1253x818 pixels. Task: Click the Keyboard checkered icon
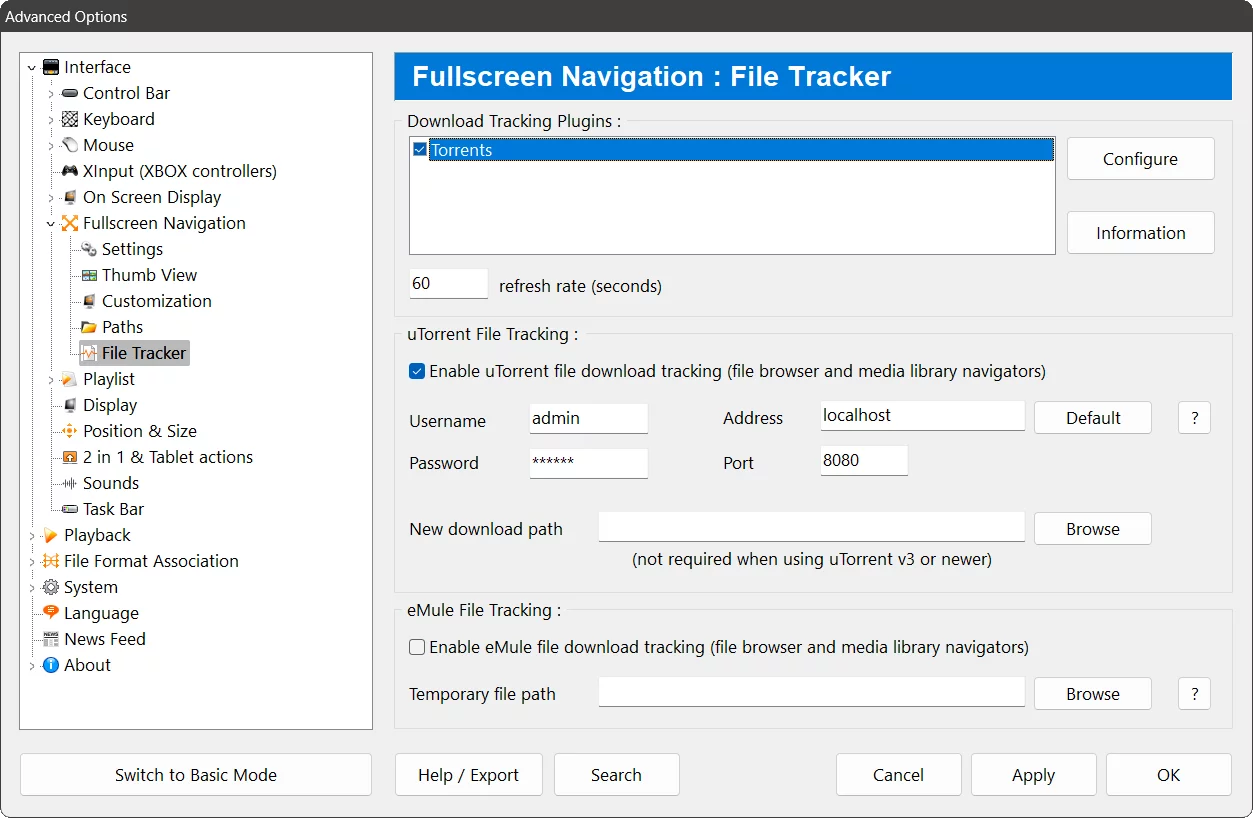[70, 119]
